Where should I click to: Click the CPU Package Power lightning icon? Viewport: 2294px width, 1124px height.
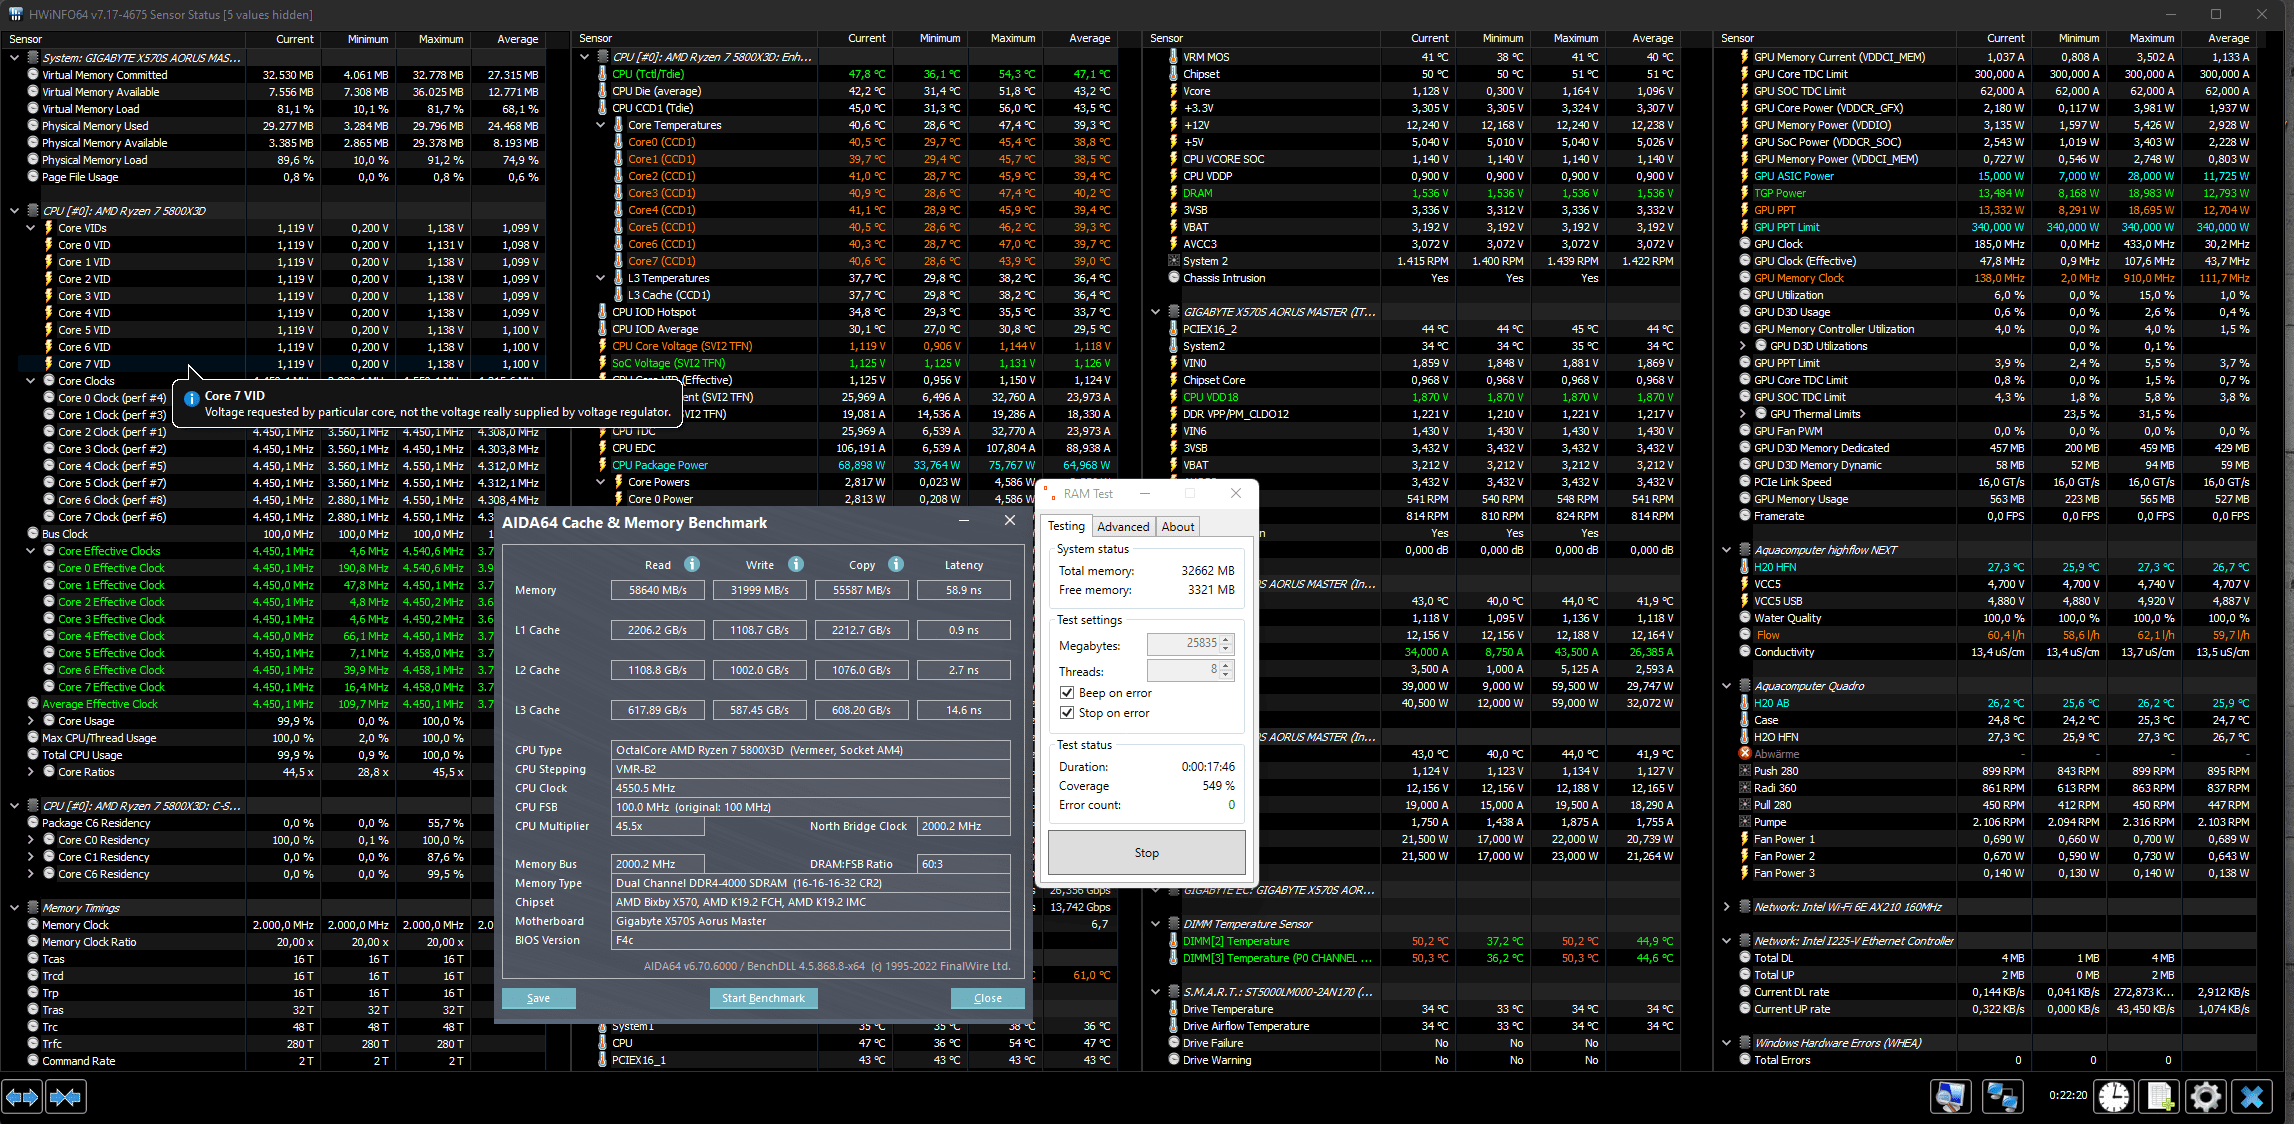click(603, 465)
